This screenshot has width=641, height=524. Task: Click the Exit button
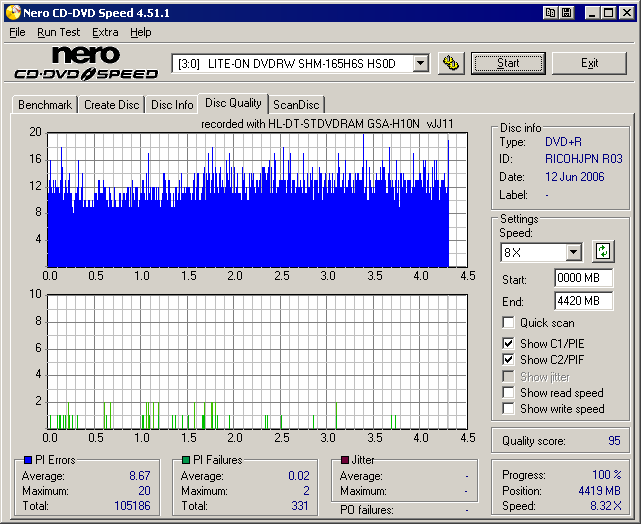click(589, 63)
